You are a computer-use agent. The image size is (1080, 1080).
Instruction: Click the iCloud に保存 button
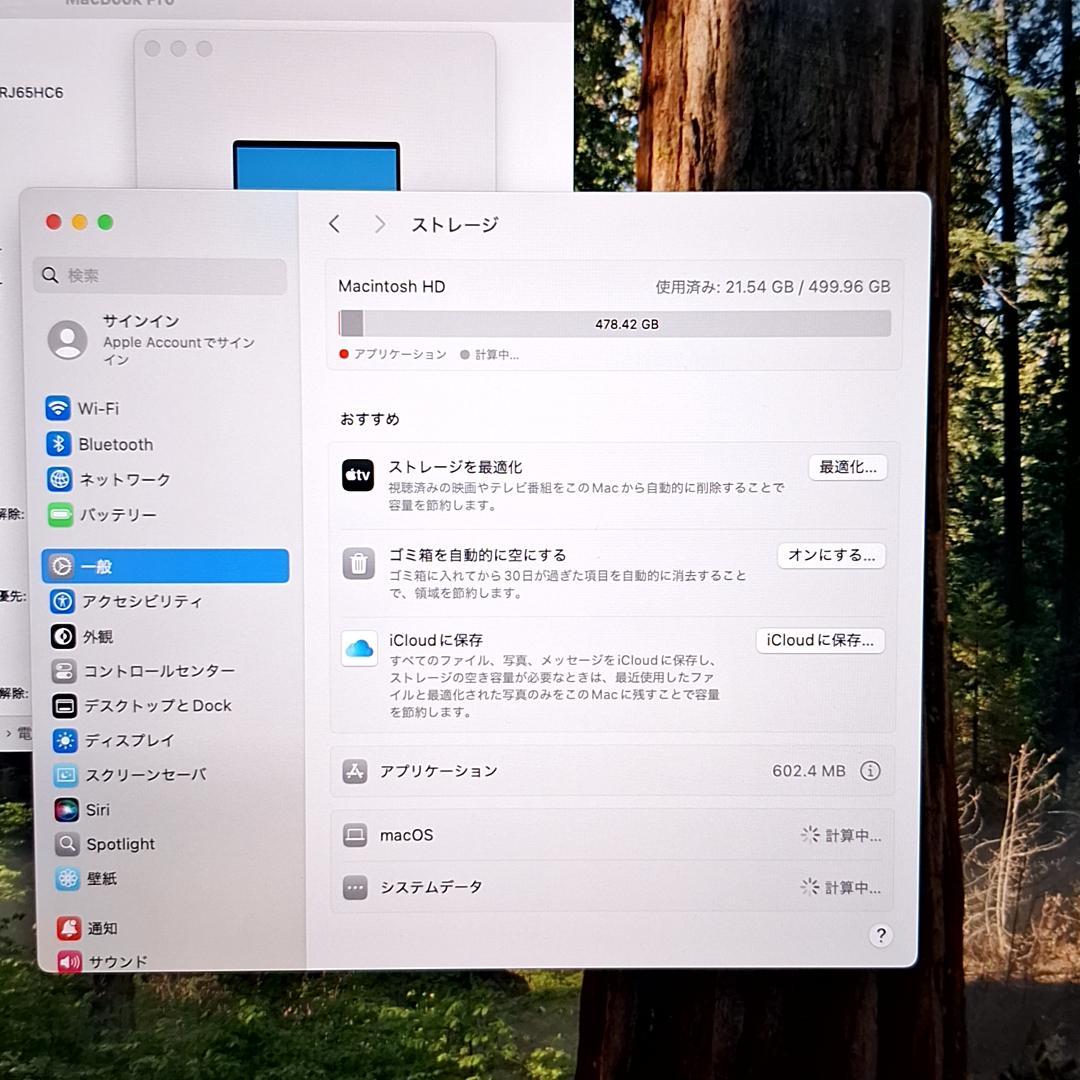(x=819, y=640)
